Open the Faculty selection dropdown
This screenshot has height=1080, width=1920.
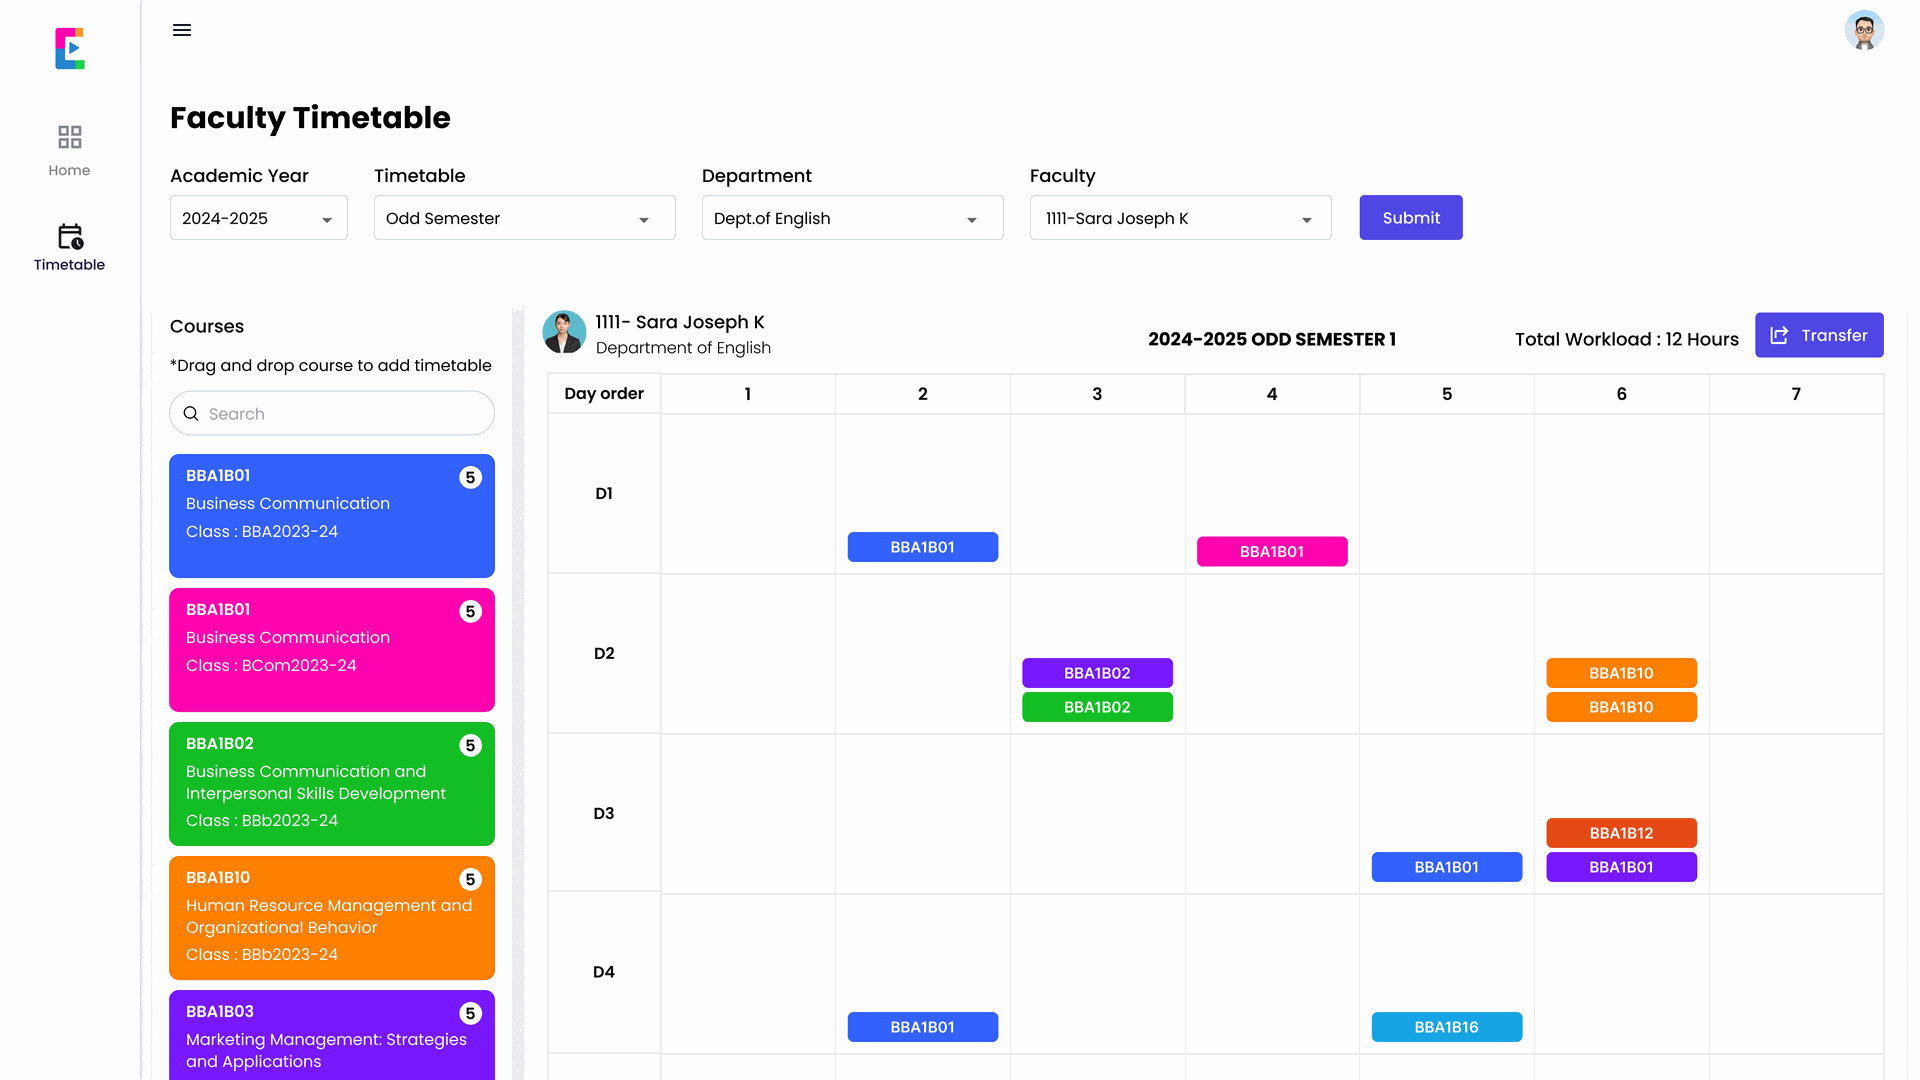click(x=1180, y=218)
